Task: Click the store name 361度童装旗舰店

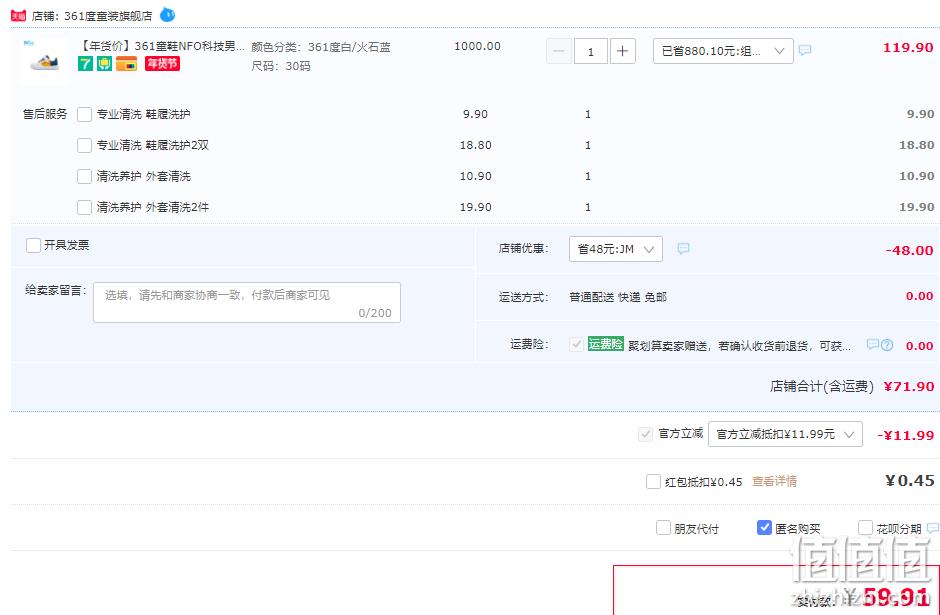Action: (x=108, y=16)
